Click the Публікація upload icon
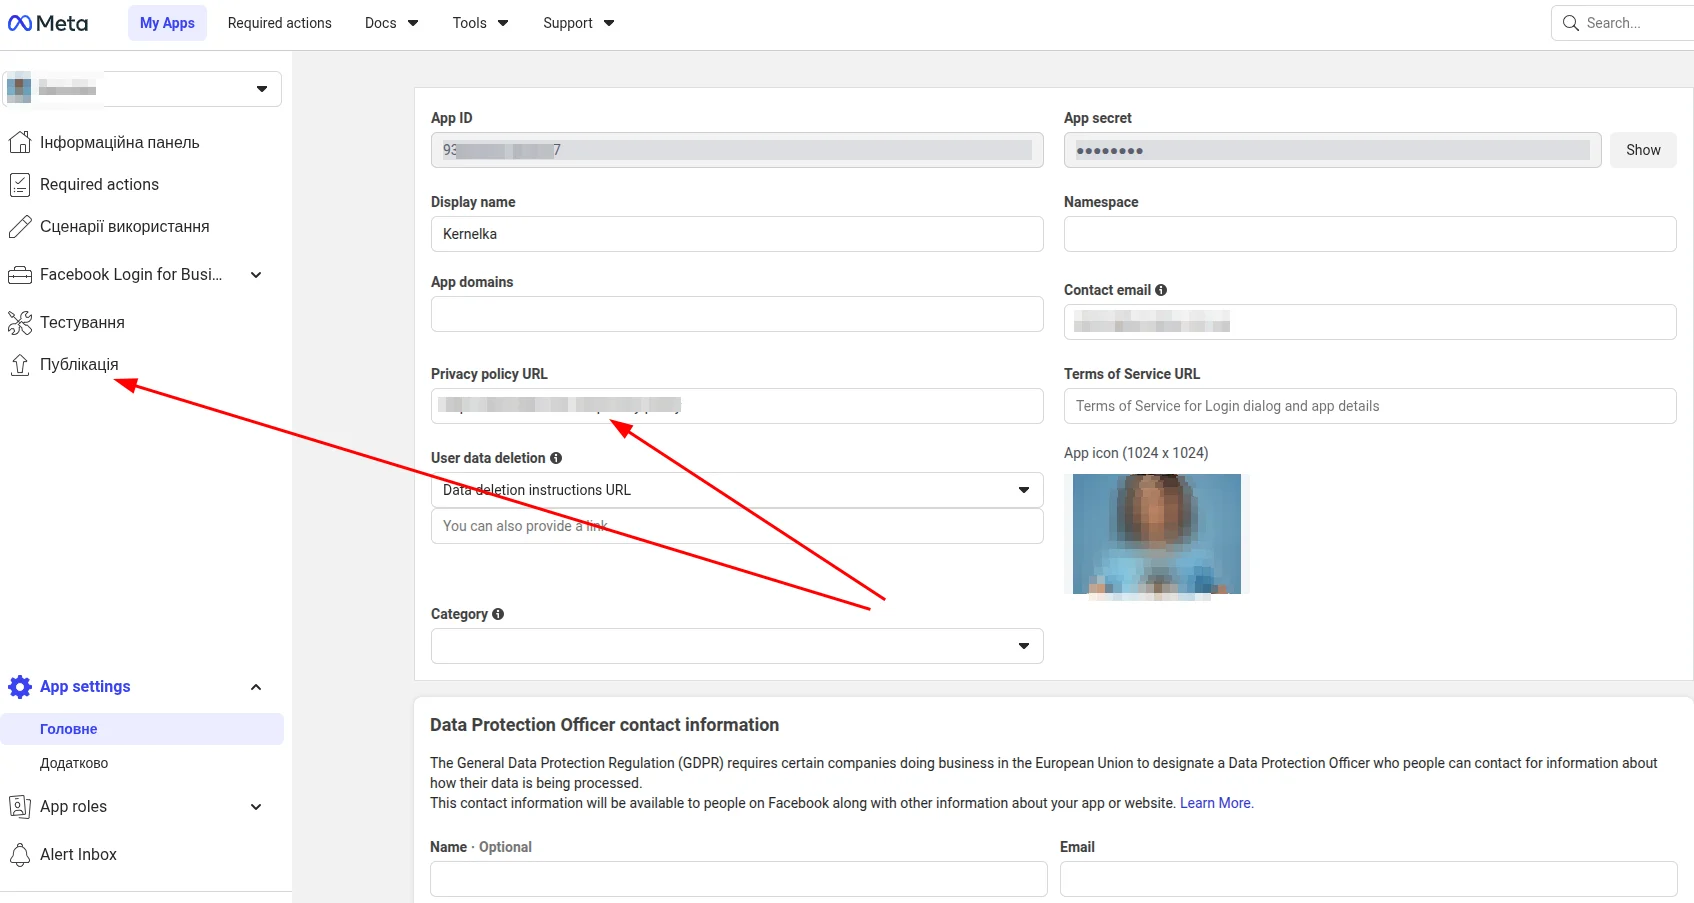Image resolution: width=1694 pixels, height=903 pixels. (19, 365)
